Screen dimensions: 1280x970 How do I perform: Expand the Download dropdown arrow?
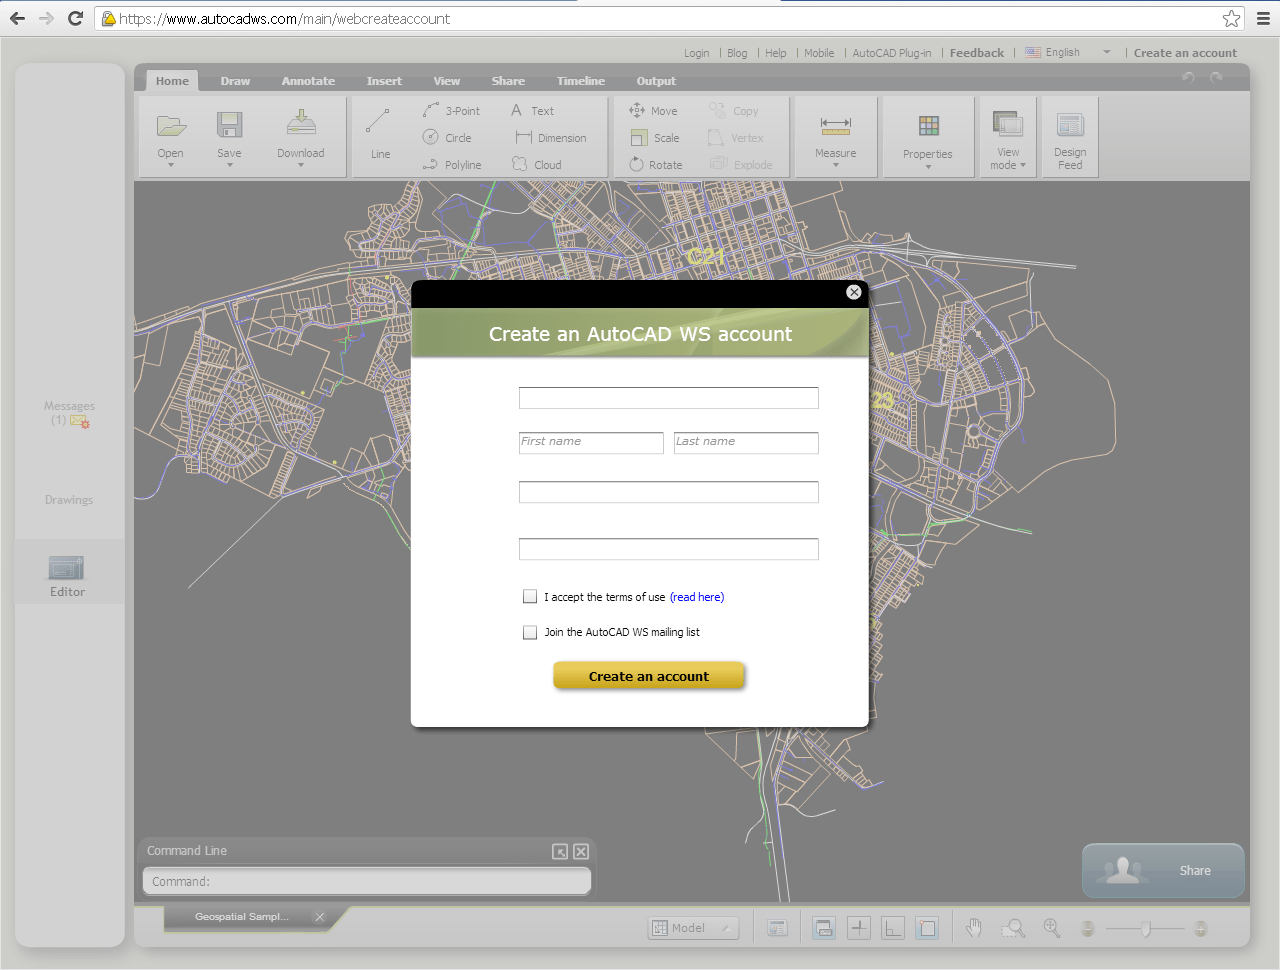[x=301, y=165]
